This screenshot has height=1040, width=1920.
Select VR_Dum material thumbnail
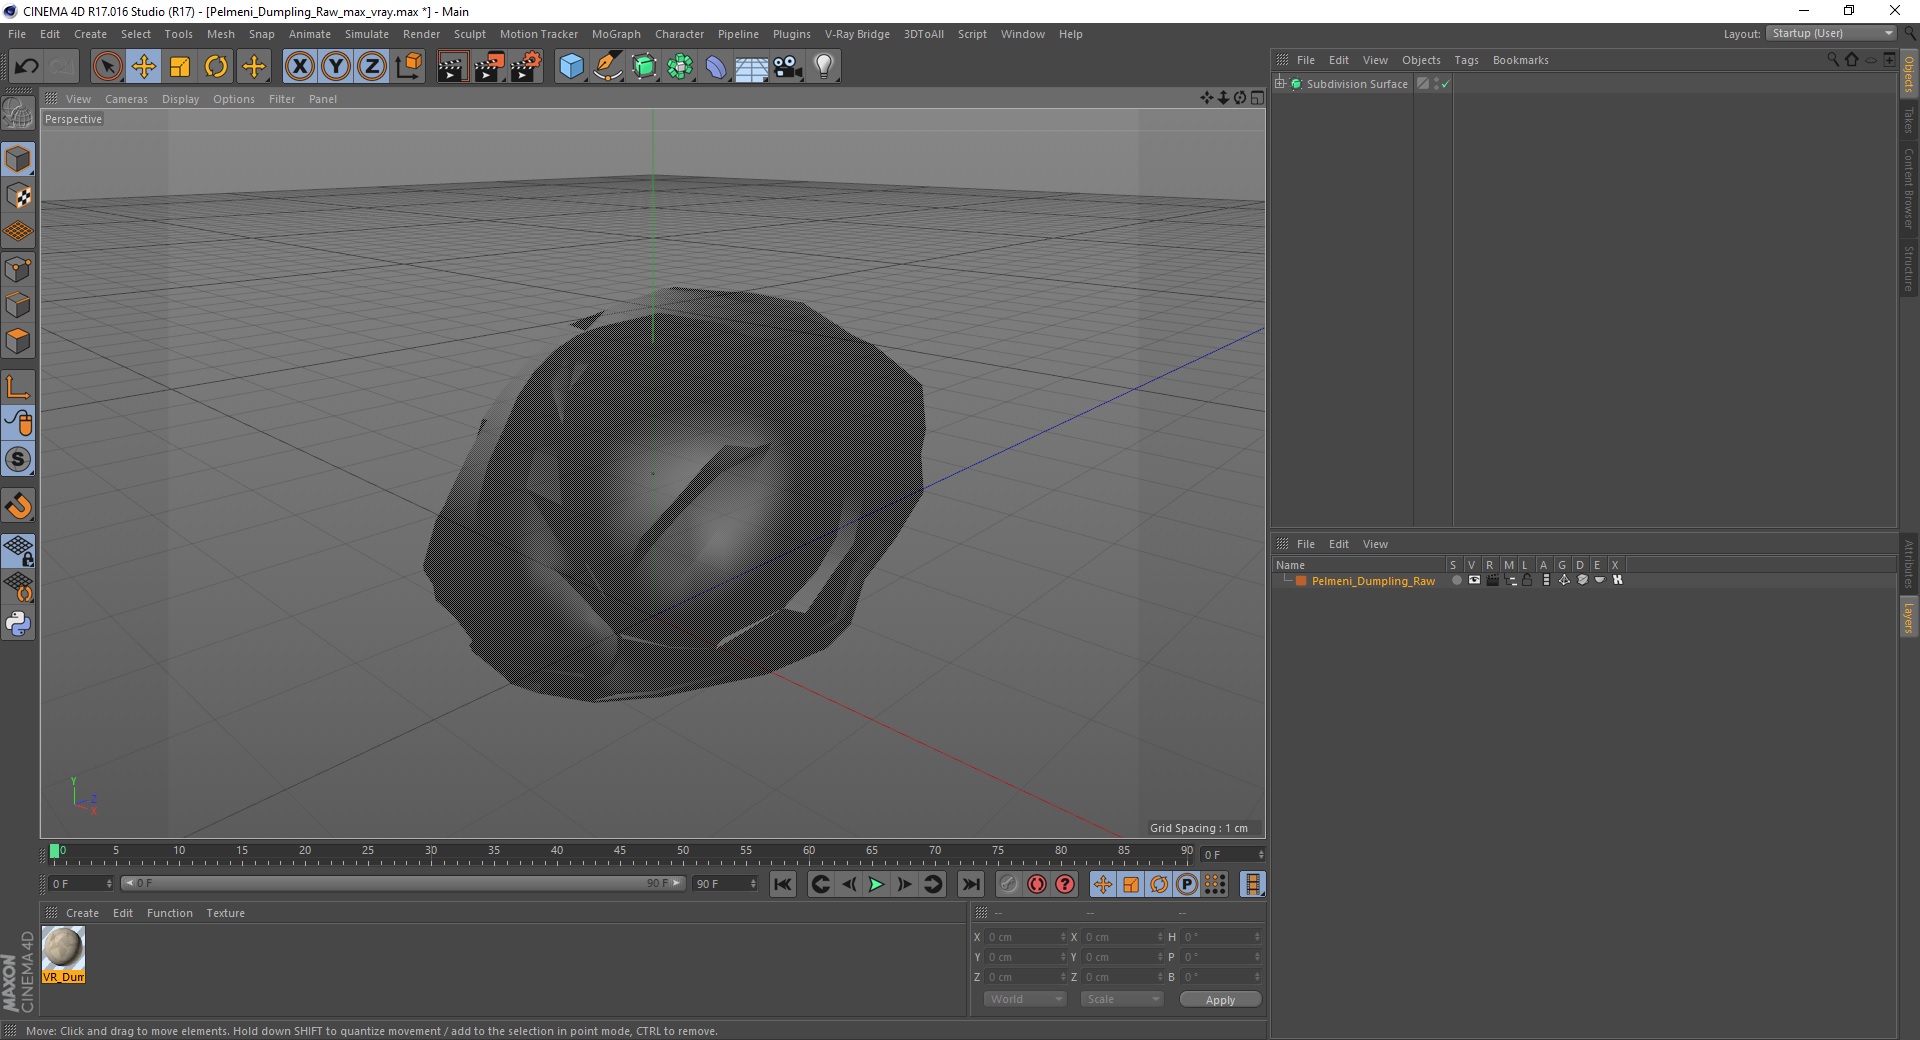click(x=63, y=954)
